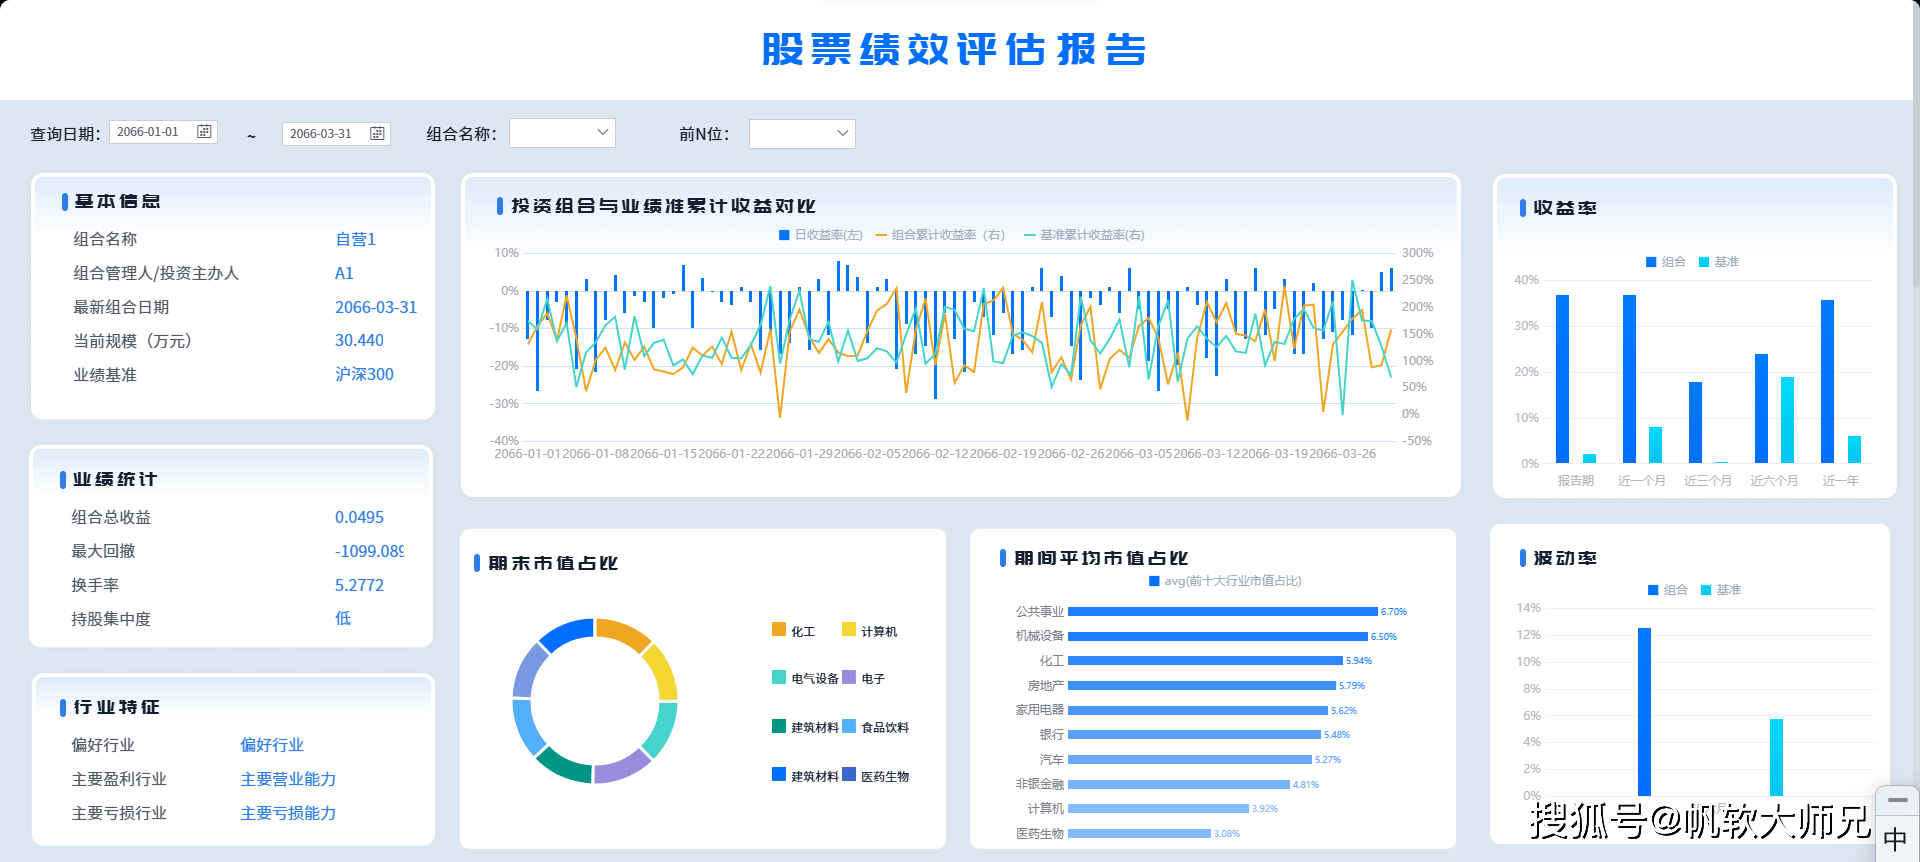Open the start date calendar picker icon

204,132
